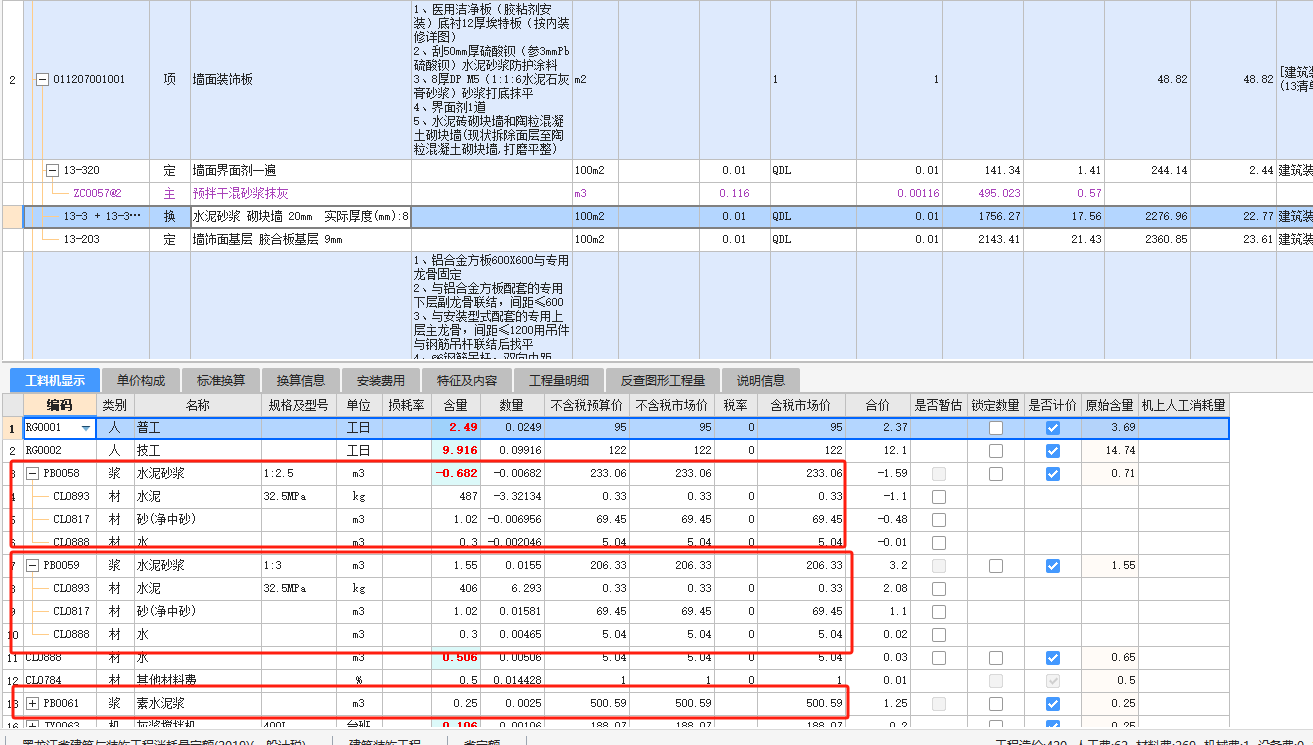Switch to the 换算信息 tab
This screenshot has width=1313, height=745.
(x=300, y=380)
